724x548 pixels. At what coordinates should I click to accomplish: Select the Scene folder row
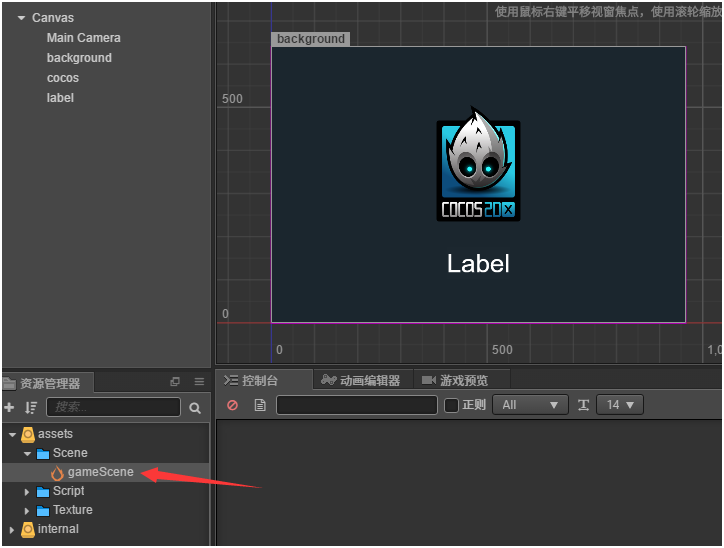pos(106,453)
